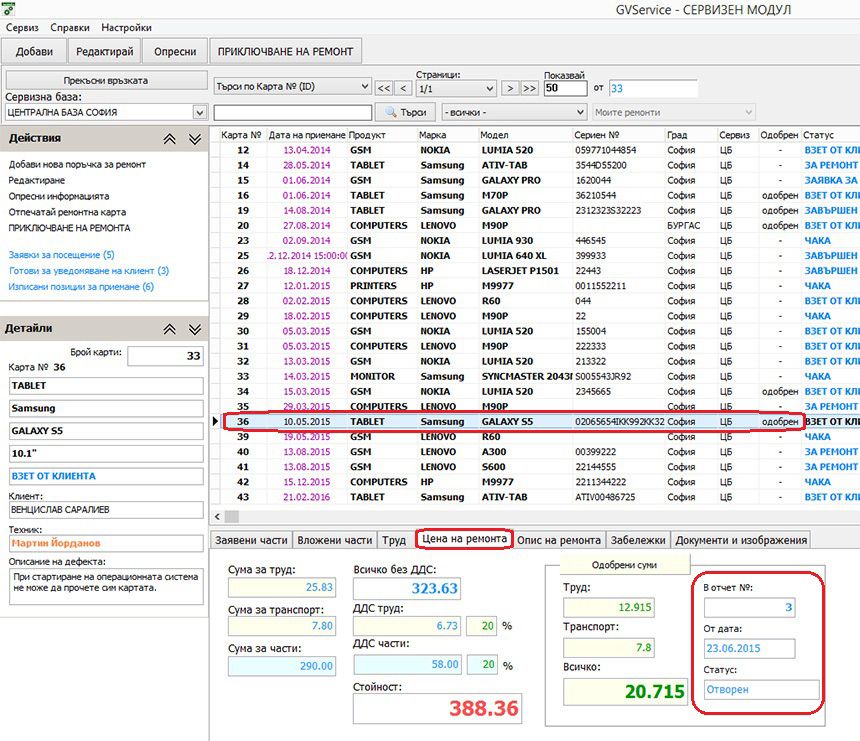Switch to the Цена на ремонта tab
This screenshot has width=860, height=741.
tap(465, 539)
